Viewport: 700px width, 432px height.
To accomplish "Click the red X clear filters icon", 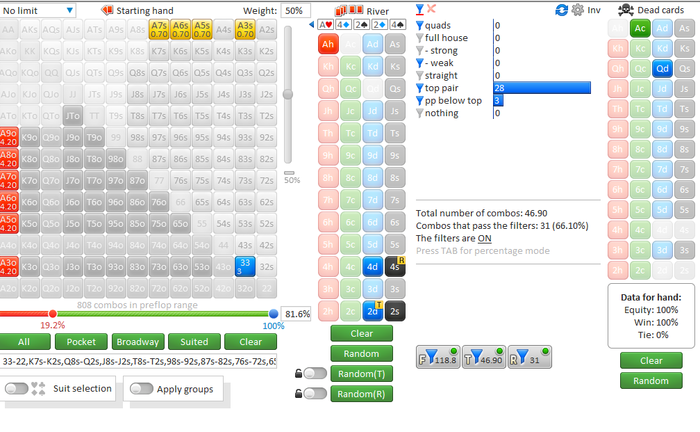I will click(431, 8).
